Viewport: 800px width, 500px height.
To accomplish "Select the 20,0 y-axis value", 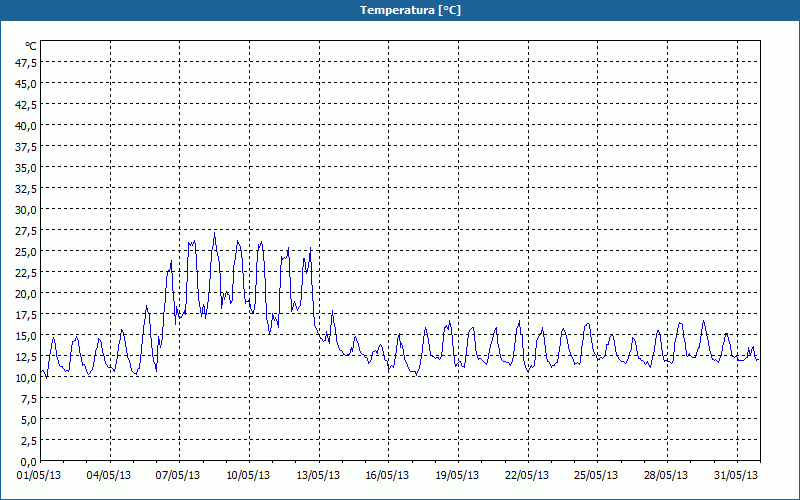I will tap(27, 294).
